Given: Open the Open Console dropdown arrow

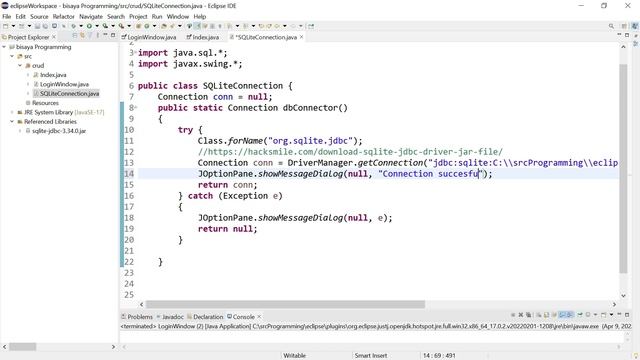Looking at the screenshot, I should pos(611,315).
